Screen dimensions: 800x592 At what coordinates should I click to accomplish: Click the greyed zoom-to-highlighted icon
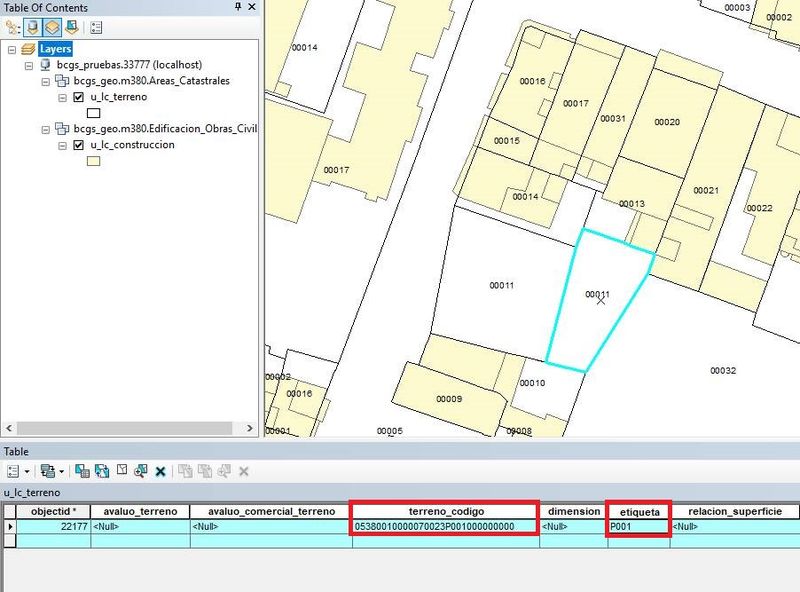[224, 471]
